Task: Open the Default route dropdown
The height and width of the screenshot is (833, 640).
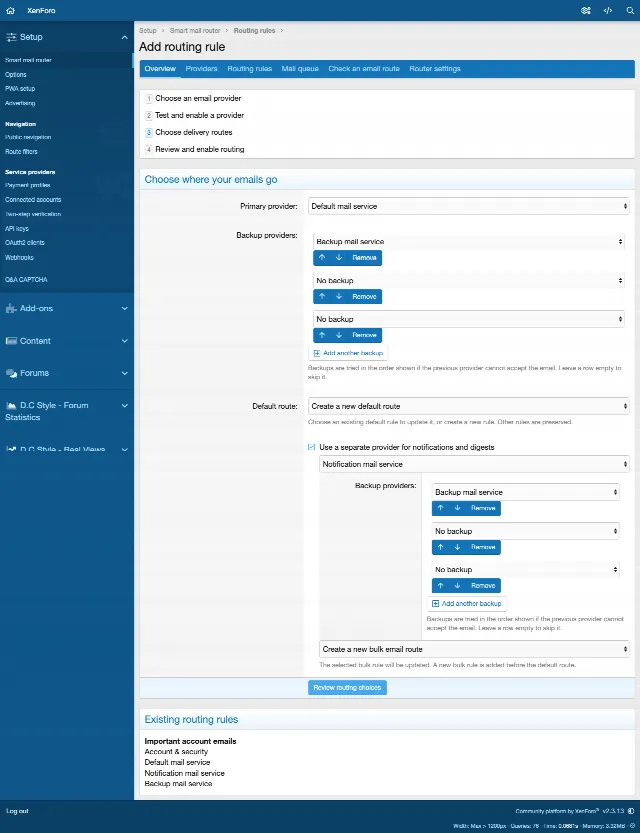Action: 468,406
